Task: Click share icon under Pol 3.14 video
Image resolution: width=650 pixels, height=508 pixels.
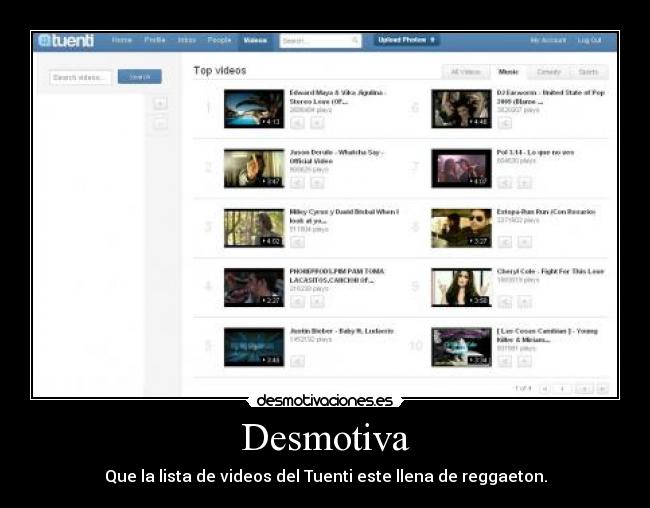Action: pos(504,182)
